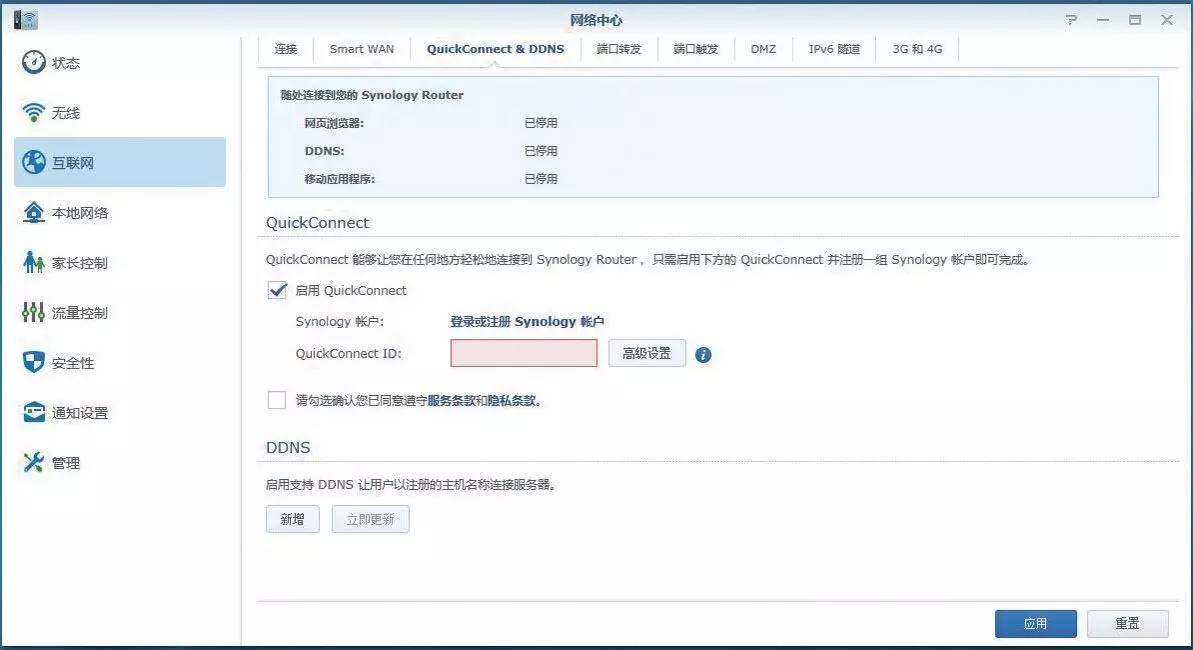Open the 流量控制 traffic control section
This screenshot has height=650, width=1193.
click(x=119, y=312)
